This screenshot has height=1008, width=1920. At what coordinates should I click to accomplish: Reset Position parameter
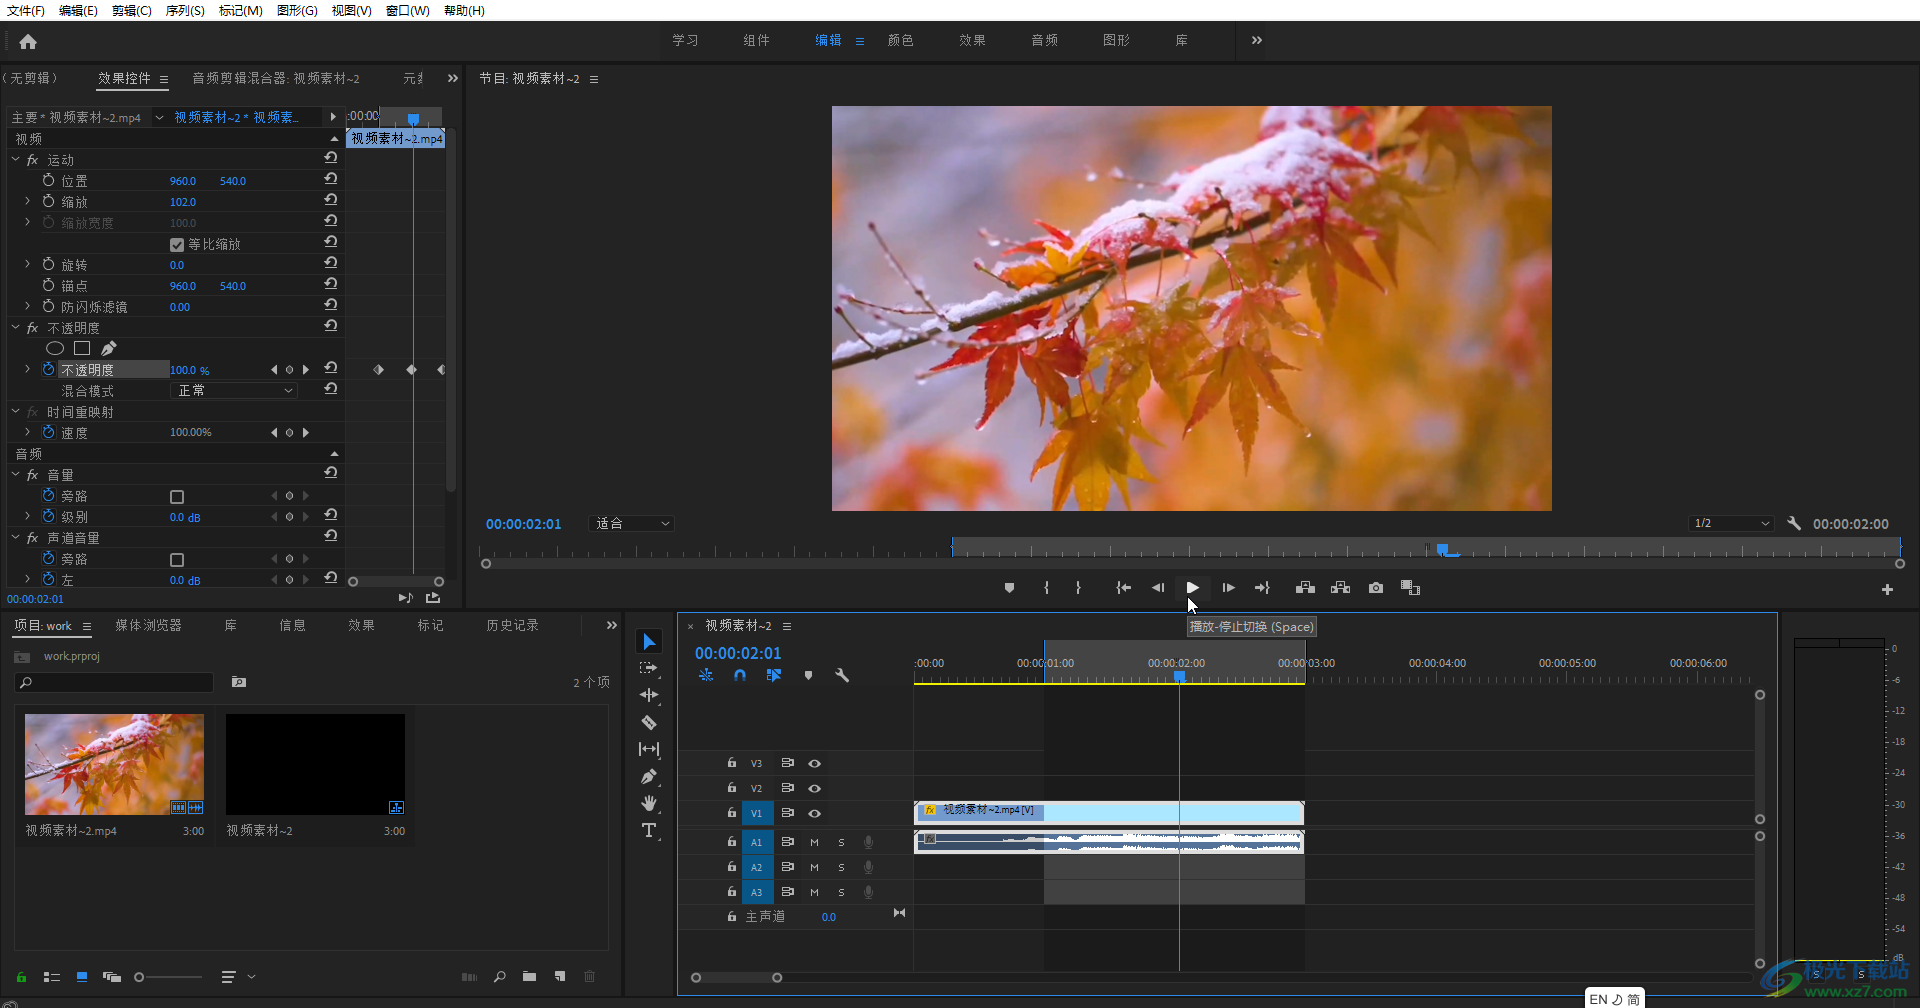331,179
